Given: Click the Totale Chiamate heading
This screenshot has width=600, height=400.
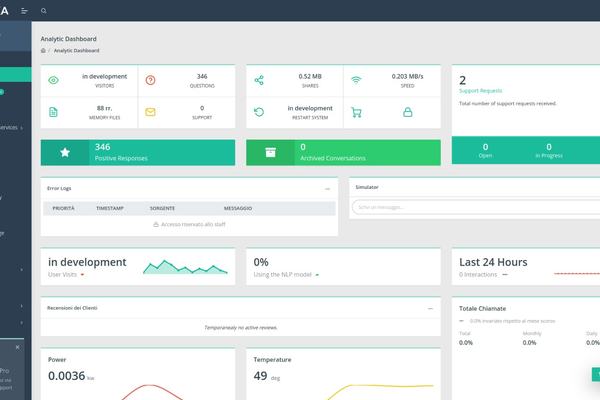Looking at the screenshot, I should 483,309.
